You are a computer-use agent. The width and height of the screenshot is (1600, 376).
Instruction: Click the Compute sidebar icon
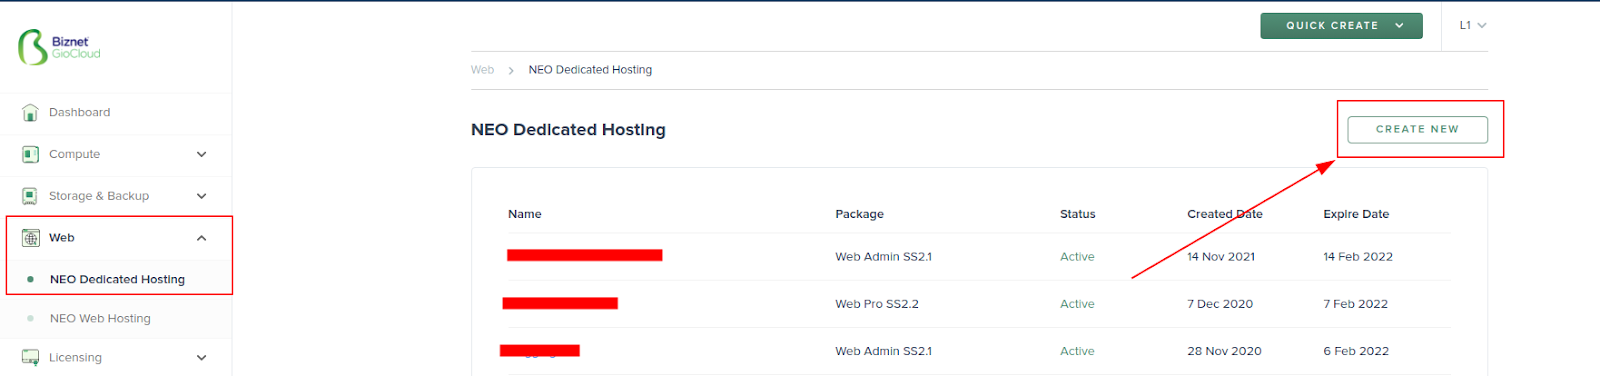(30, 154)
